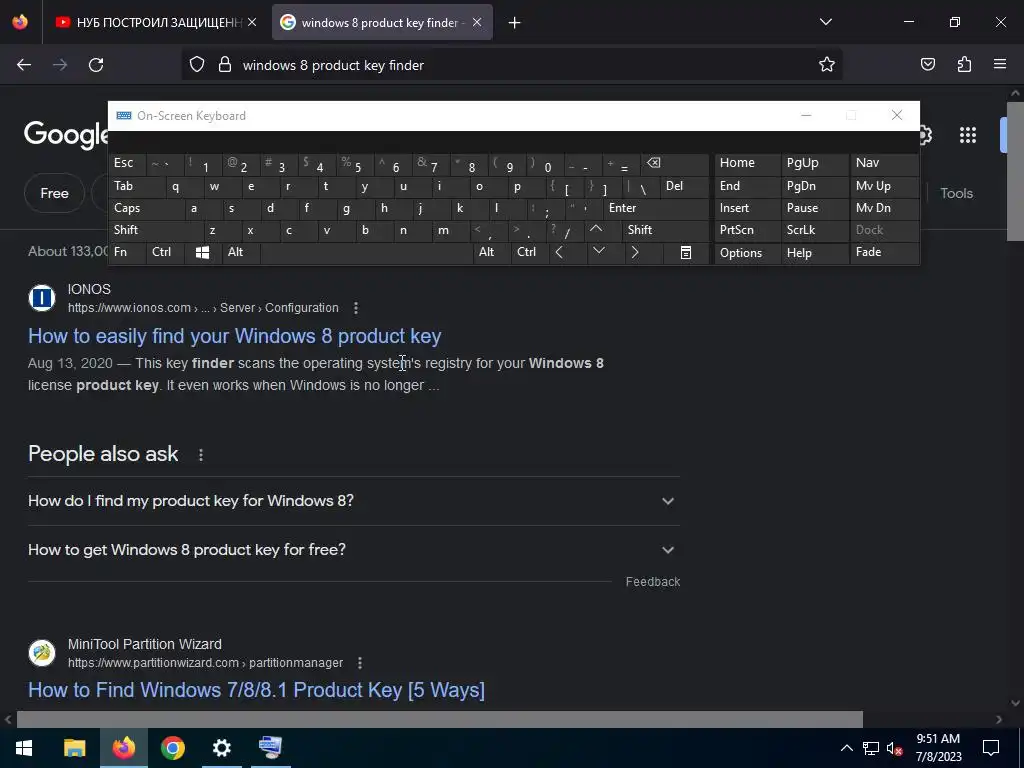Toggle the right Alt key on On-Screen Keyboard

492,252
